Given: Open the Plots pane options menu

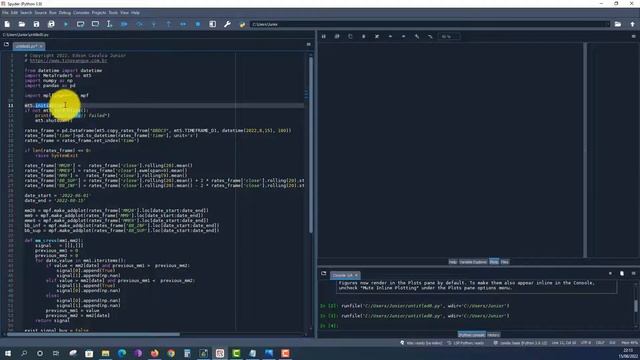Looking at the screenshot, I should coord(633,36).
